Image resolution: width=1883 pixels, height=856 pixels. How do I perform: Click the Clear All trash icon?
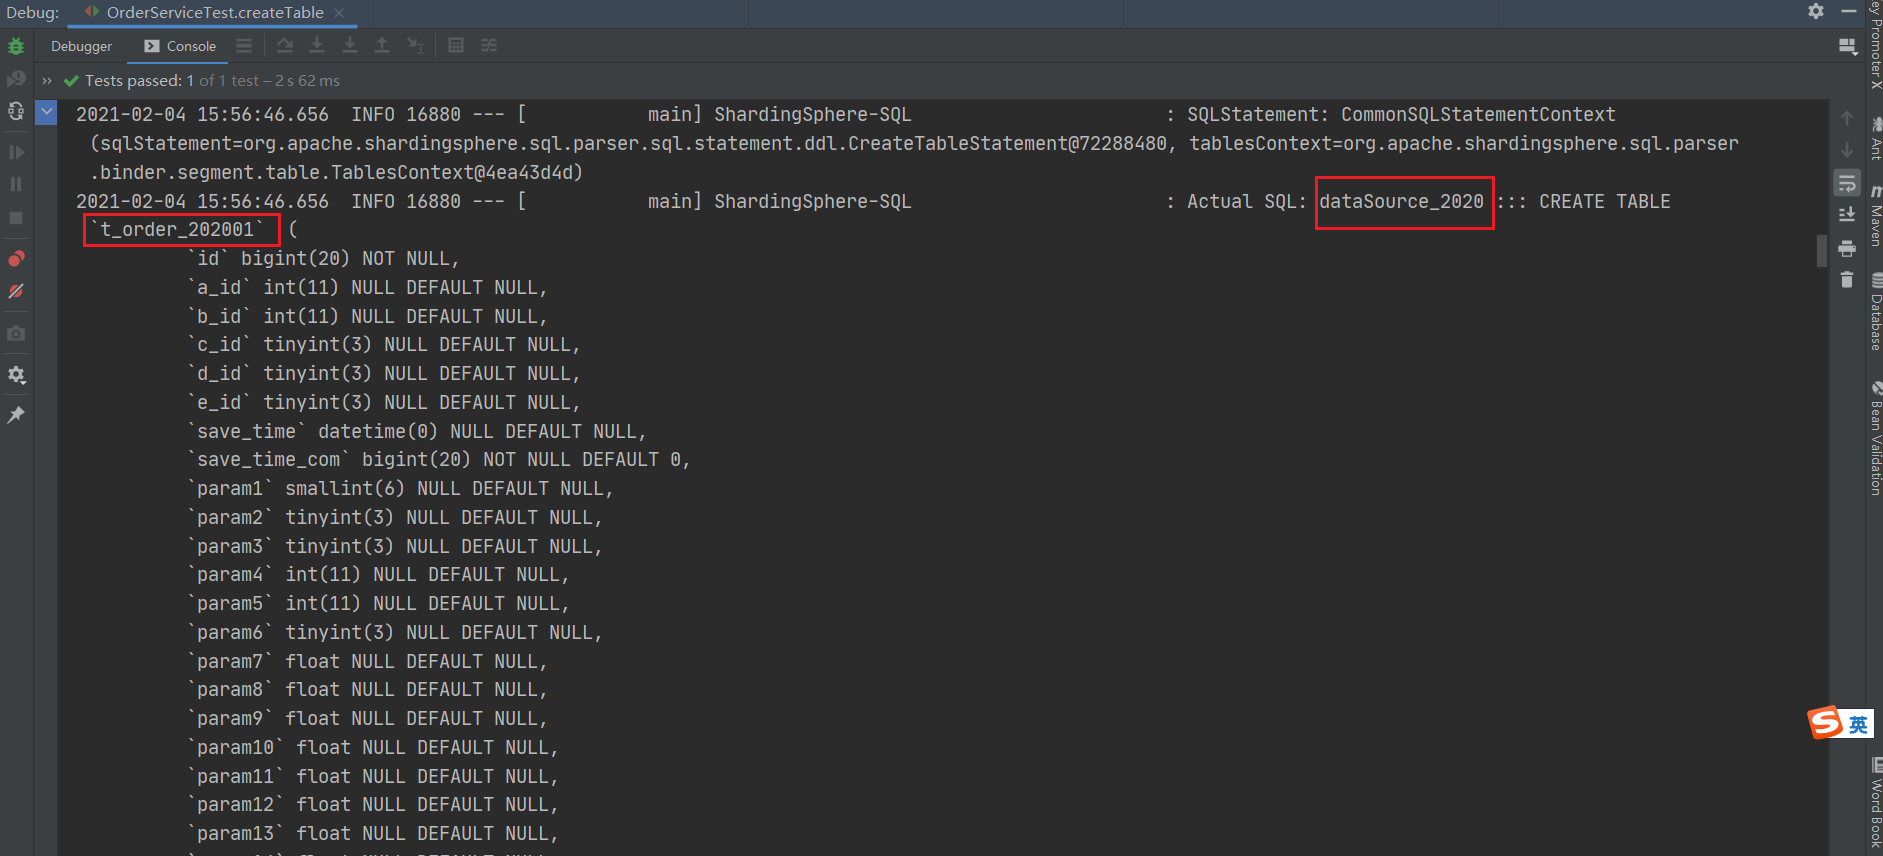coord(1847,280)
